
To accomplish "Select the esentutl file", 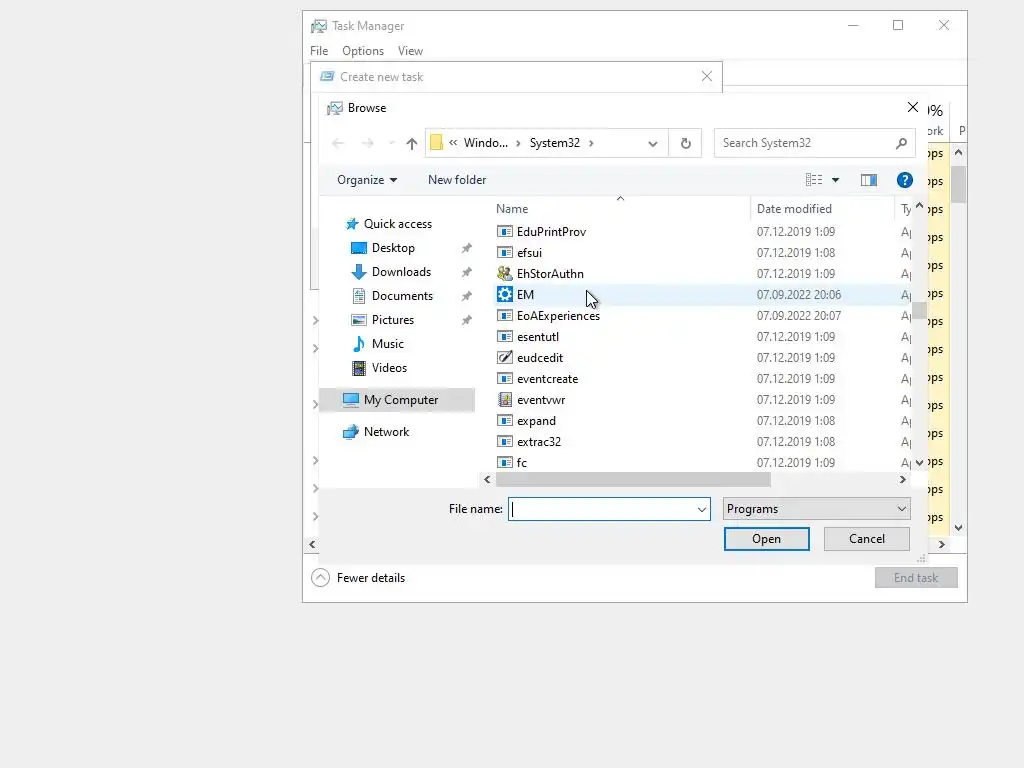I will click(538, 337).
